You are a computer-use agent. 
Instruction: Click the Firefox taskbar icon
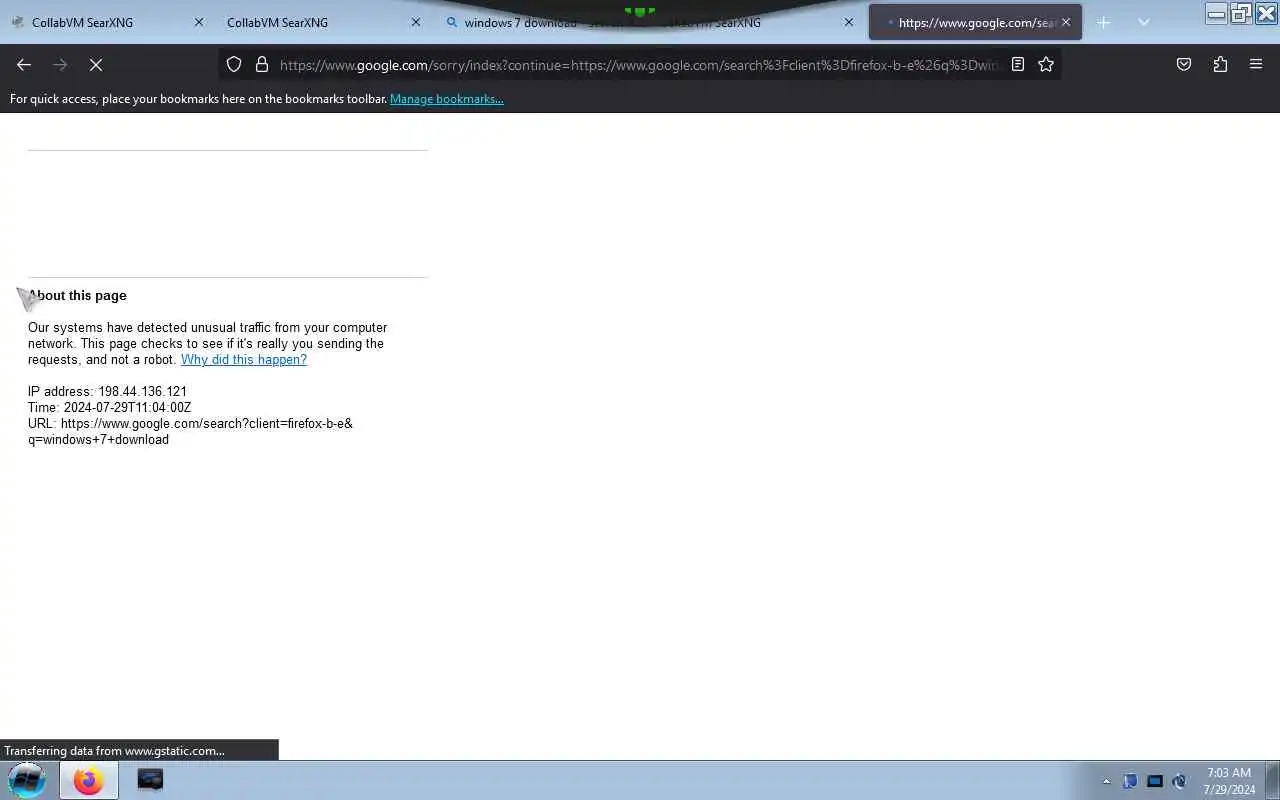click(x=88, y=780)
